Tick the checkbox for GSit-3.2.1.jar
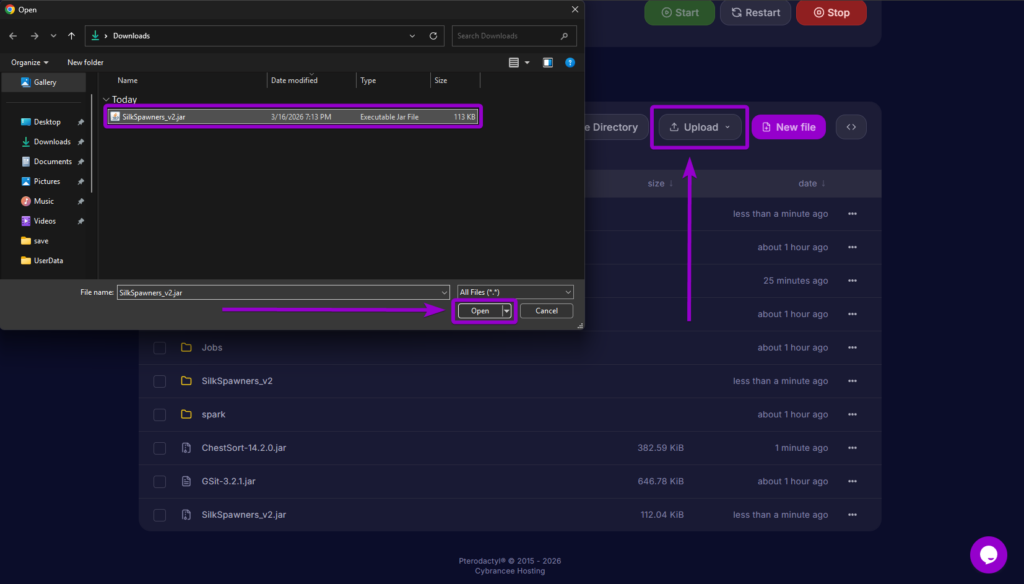 (x=159, y=481)
